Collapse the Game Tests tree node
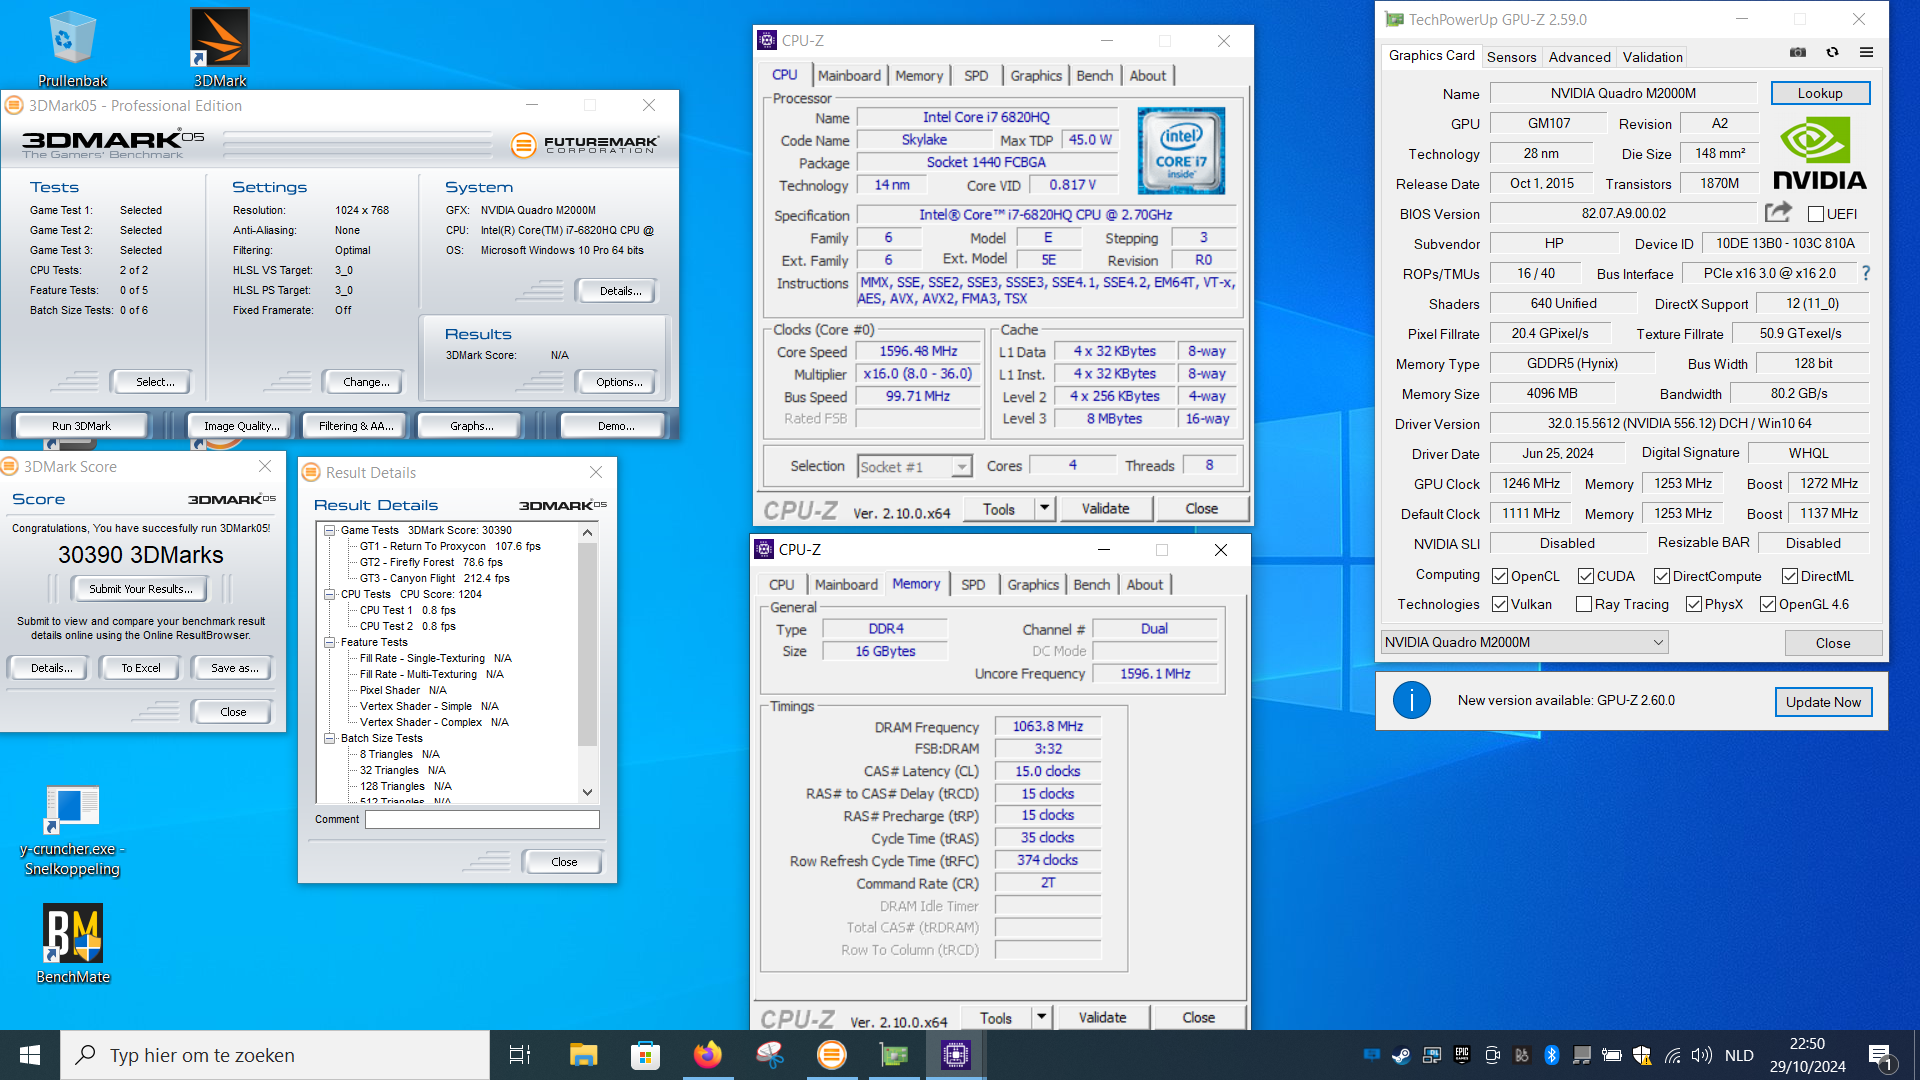The width and height of the screenshot is (1920, 1080). tap(329, 530)
